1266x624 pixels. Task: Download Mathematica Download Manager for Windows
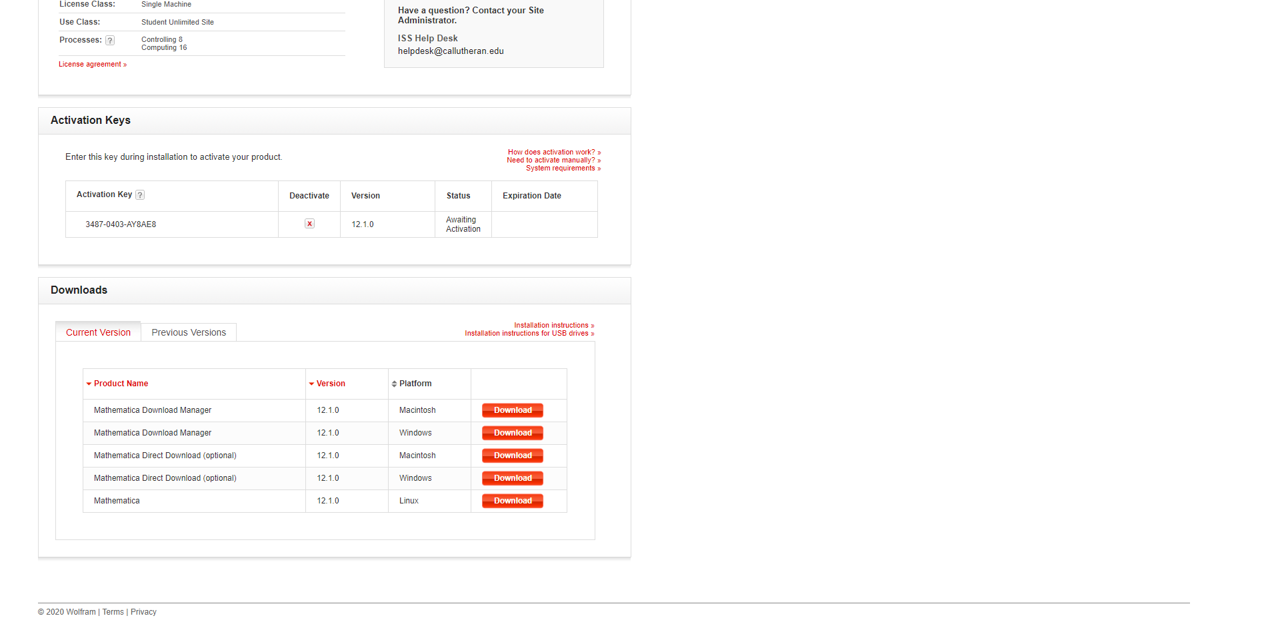point(512,433)
